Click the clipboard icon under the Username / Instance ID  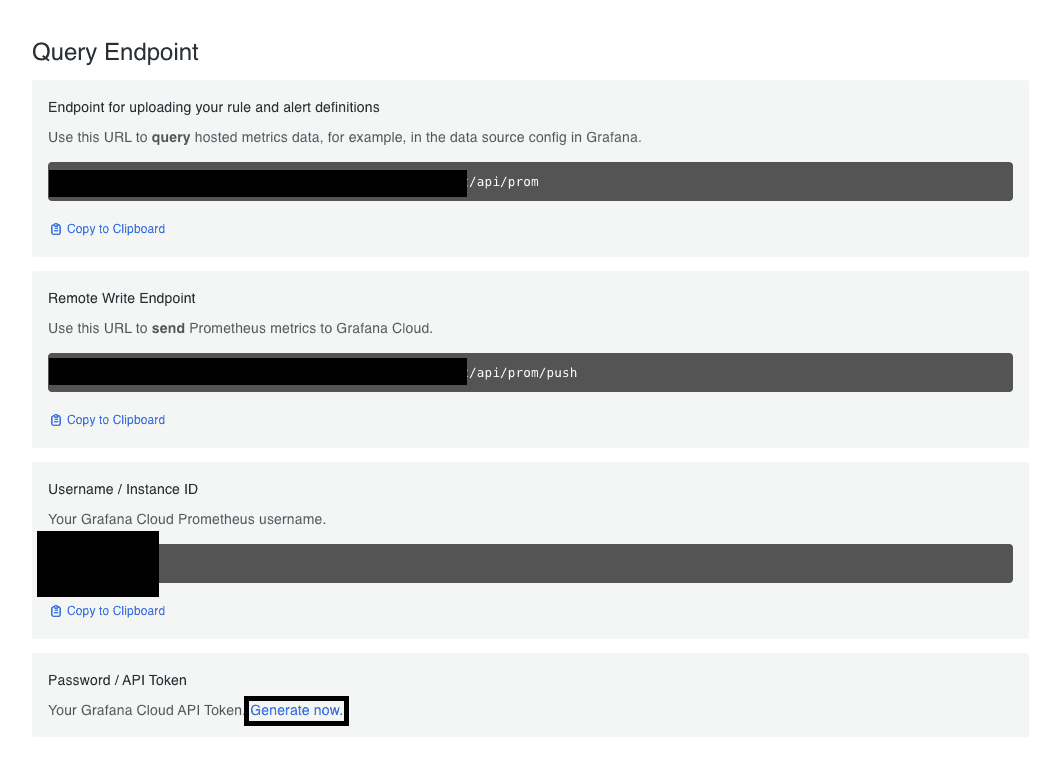tap(56, 610)
